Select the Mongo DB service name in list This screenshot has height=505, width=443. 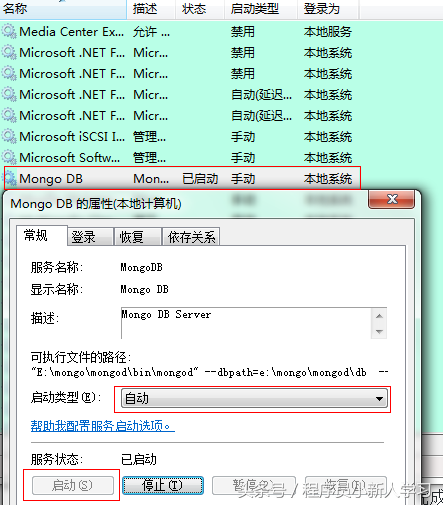(x=51, y=179)
